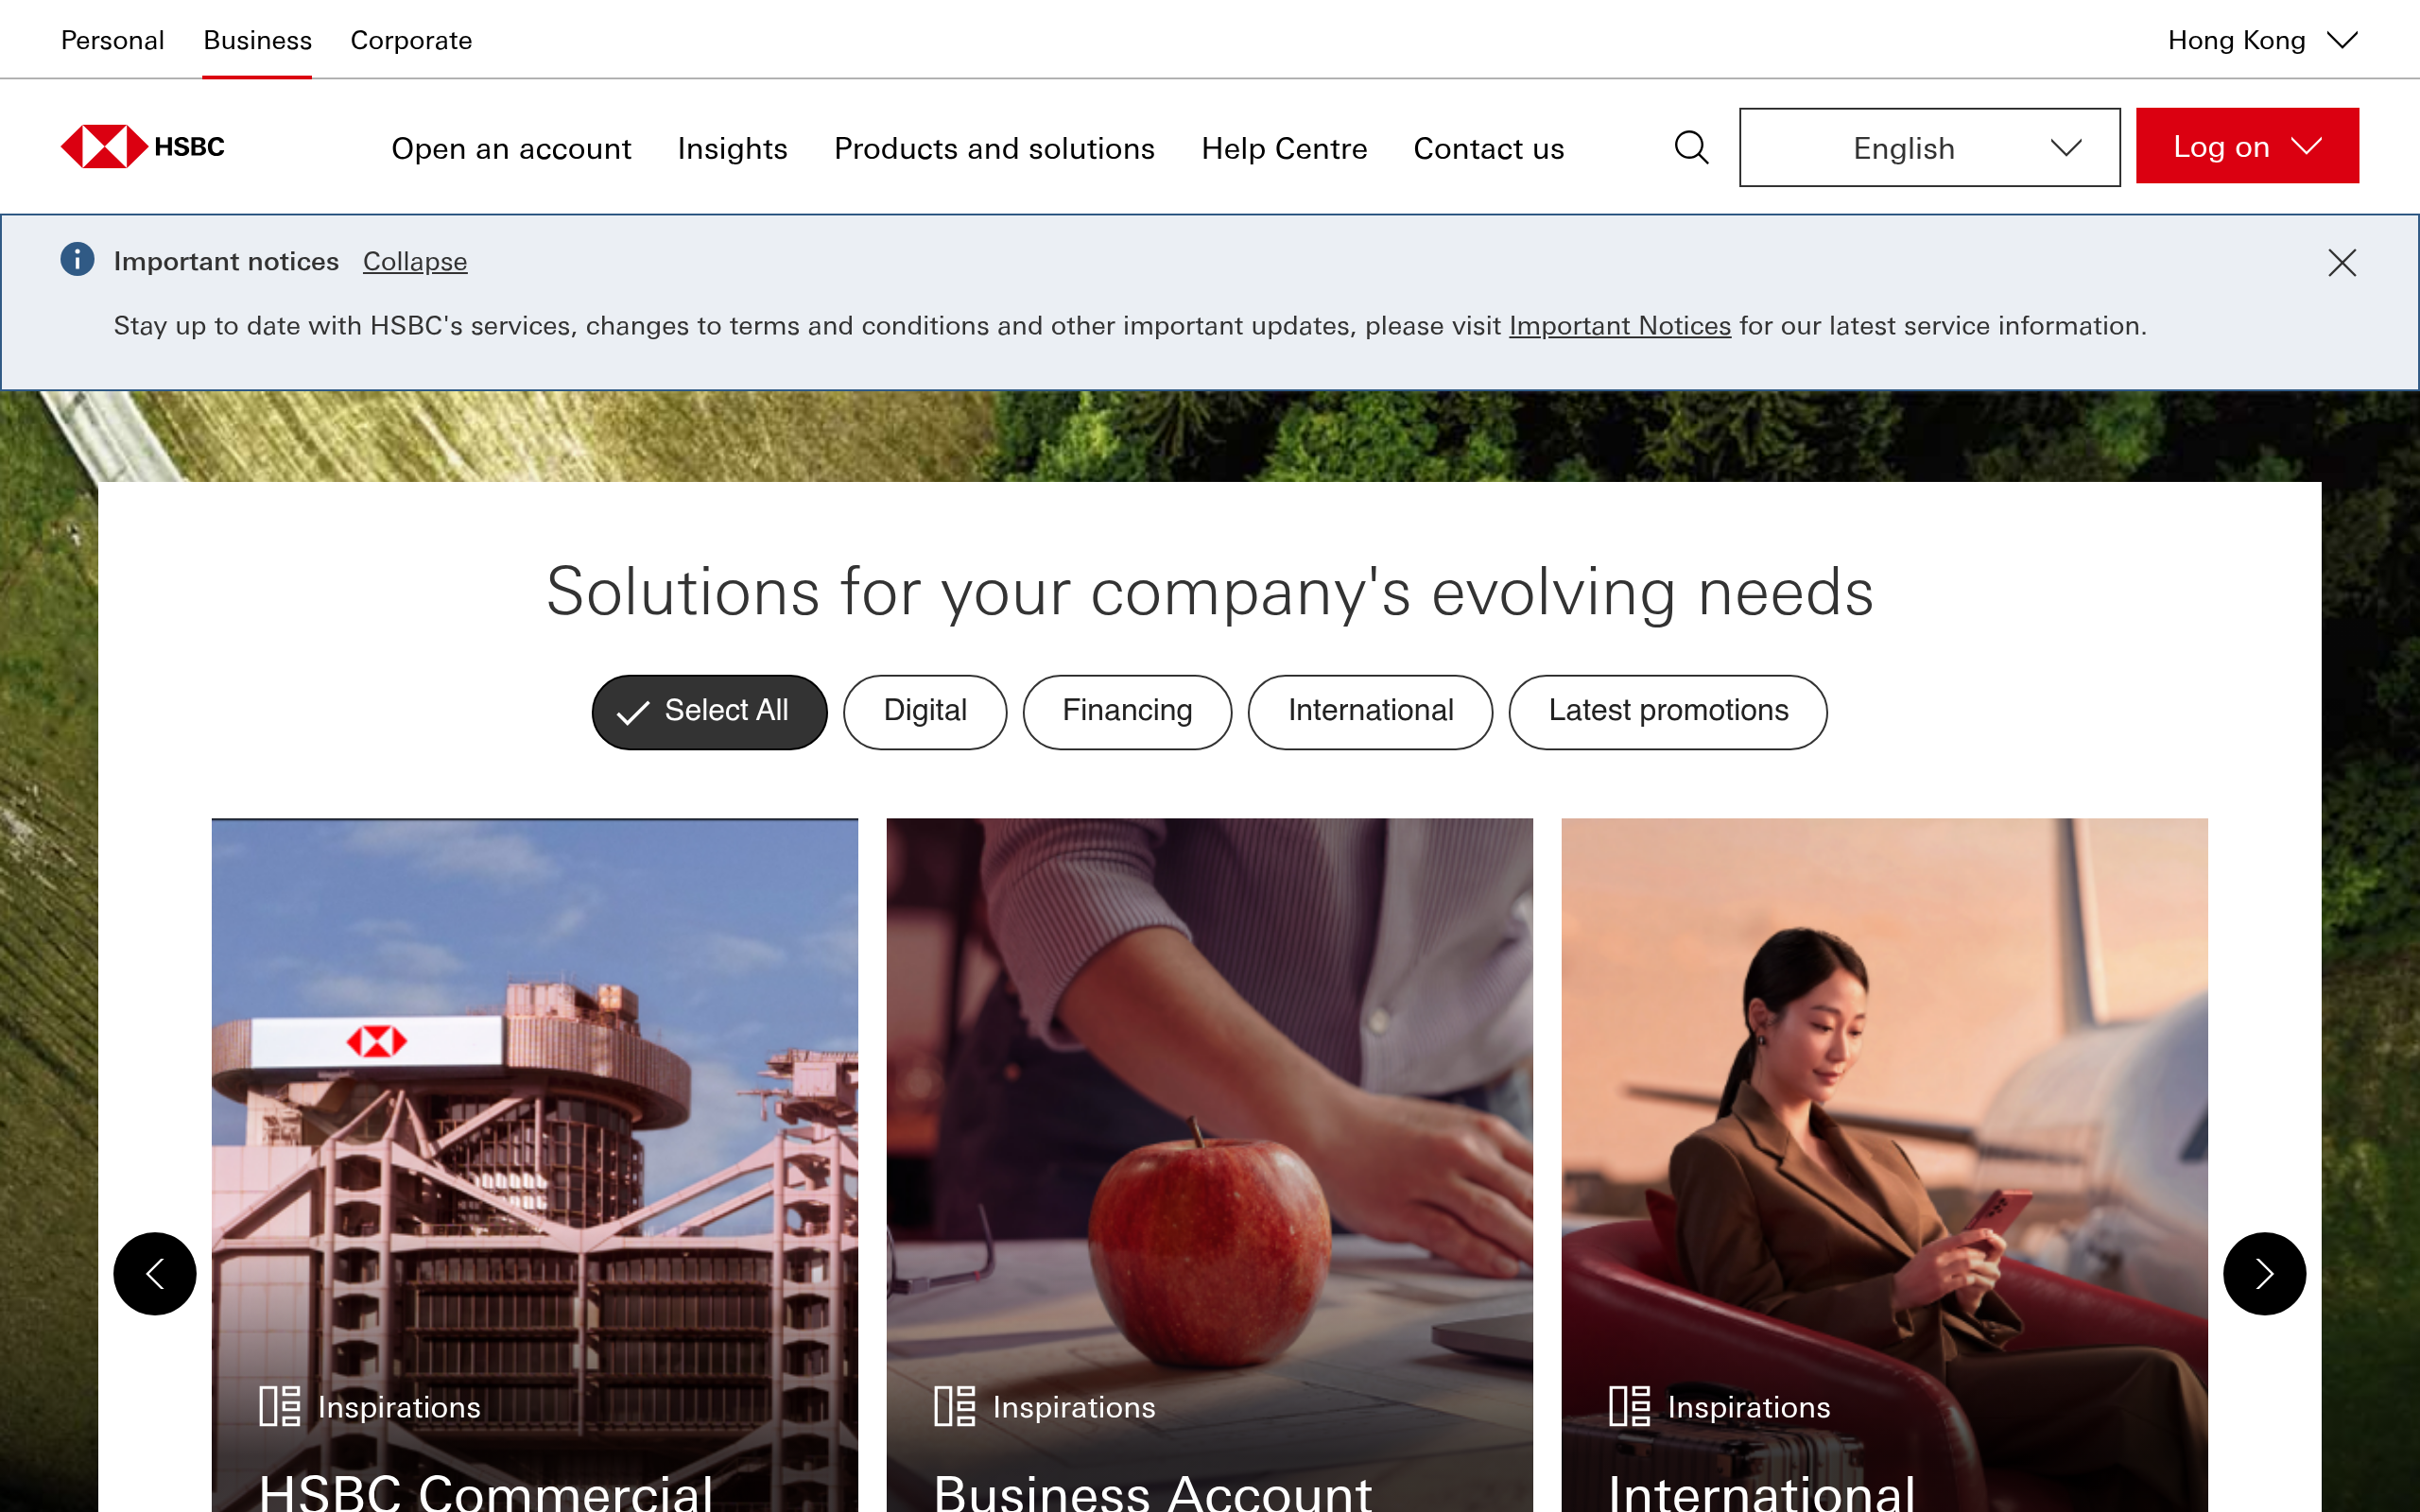Dismiss the important notices banner with the X
The height and width of the screenshot is (1512, 2420).
point(2342,263)
